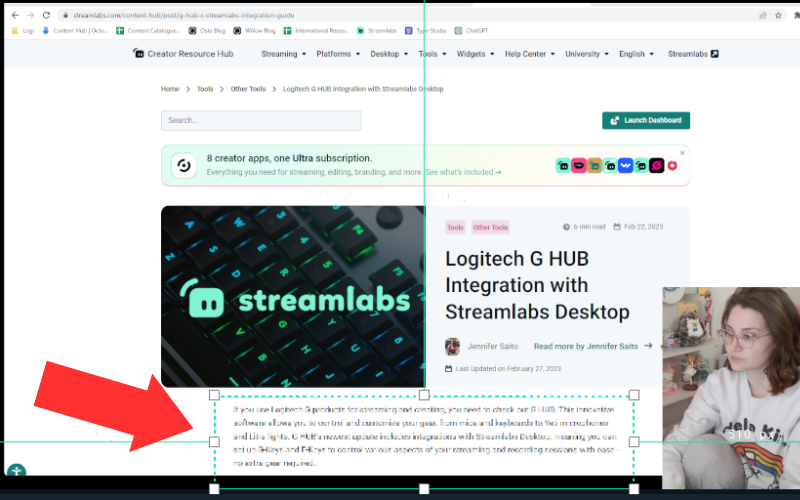Click Read more by Jennifer Saito
800x500 pixels.
click(593, 346)
